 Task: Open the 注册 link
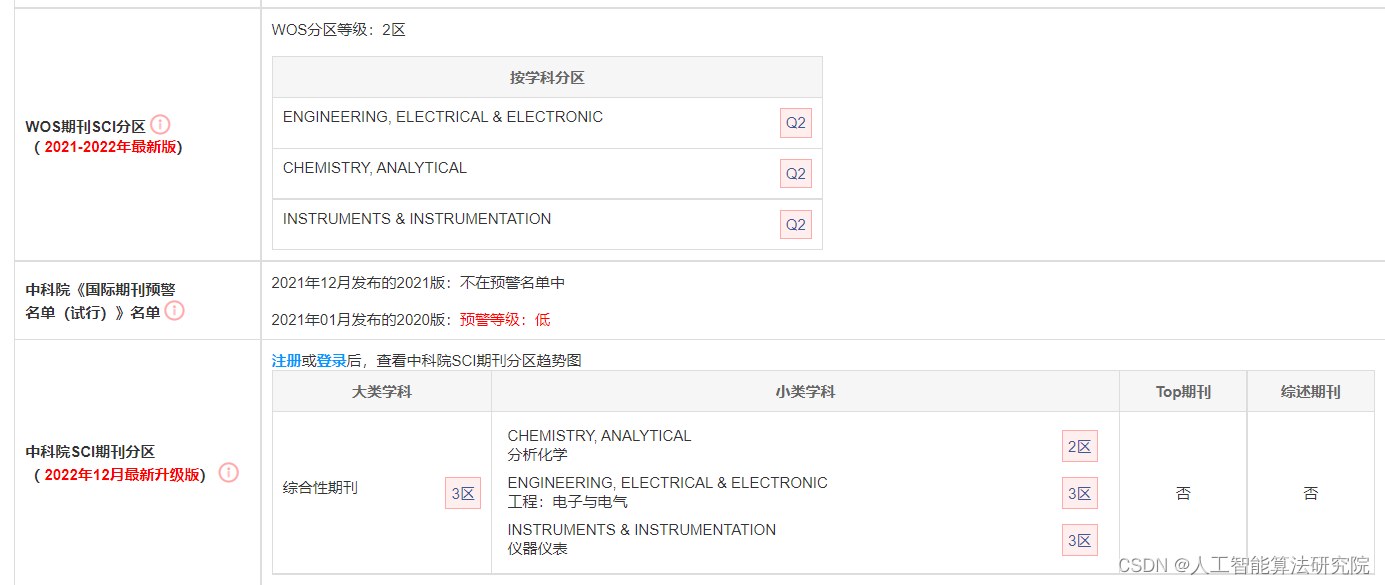tap(286, 360)
